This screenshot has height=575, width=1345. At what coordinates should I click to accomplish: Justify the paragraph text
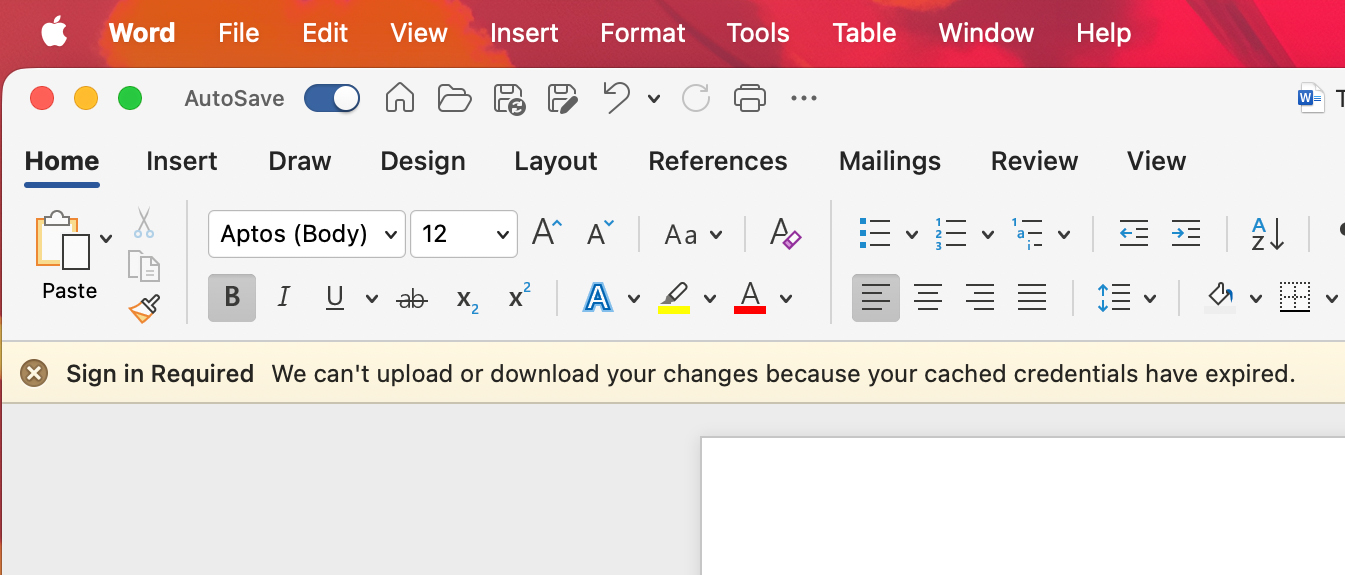click(1032, 298)
